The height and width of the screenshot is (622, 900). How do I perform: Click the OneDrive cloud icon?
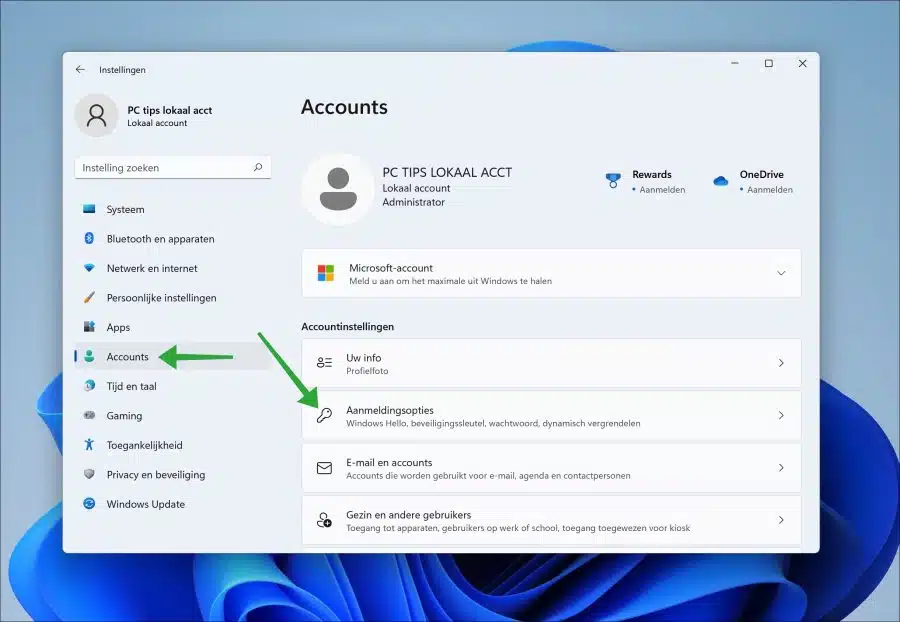click(x=720, y=181)
